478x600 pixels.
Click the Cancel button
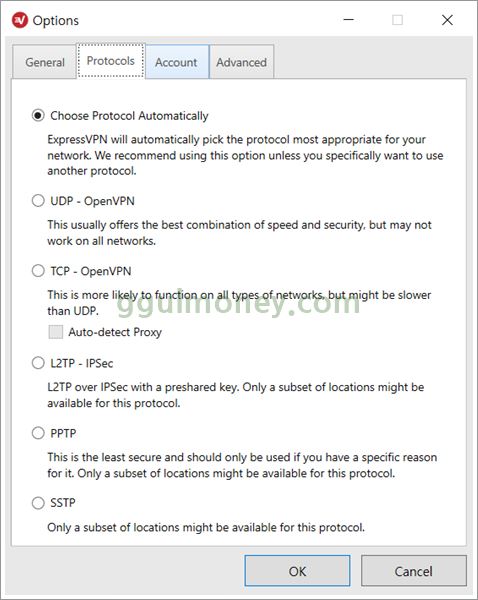[x=414, y=571]
